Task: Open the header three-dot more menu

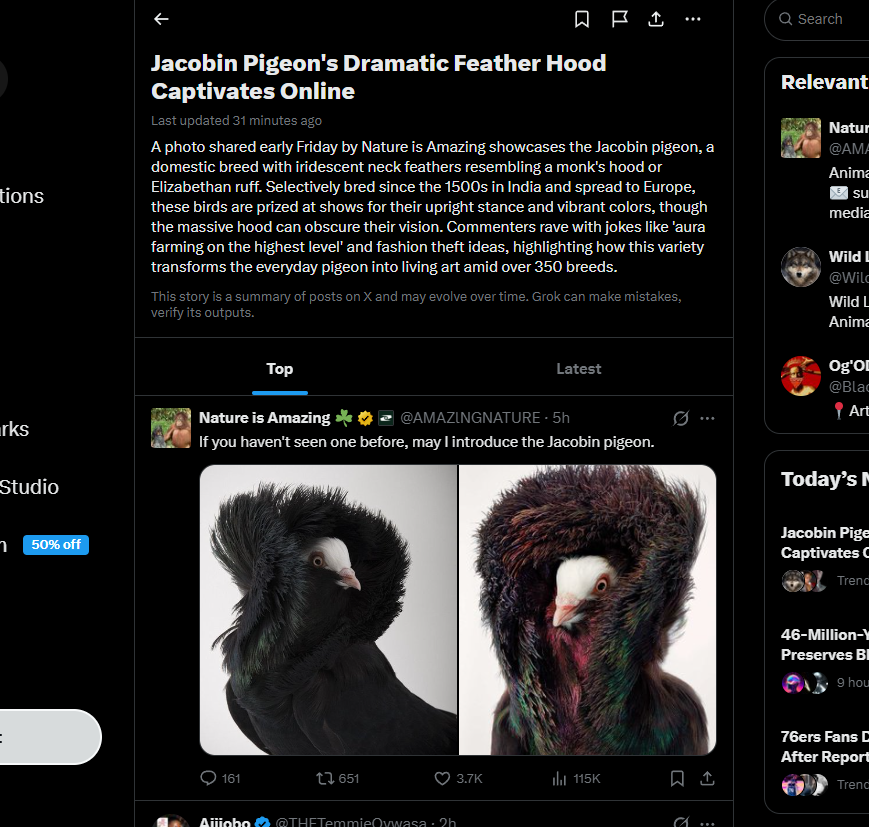Action: click(693, 19)
